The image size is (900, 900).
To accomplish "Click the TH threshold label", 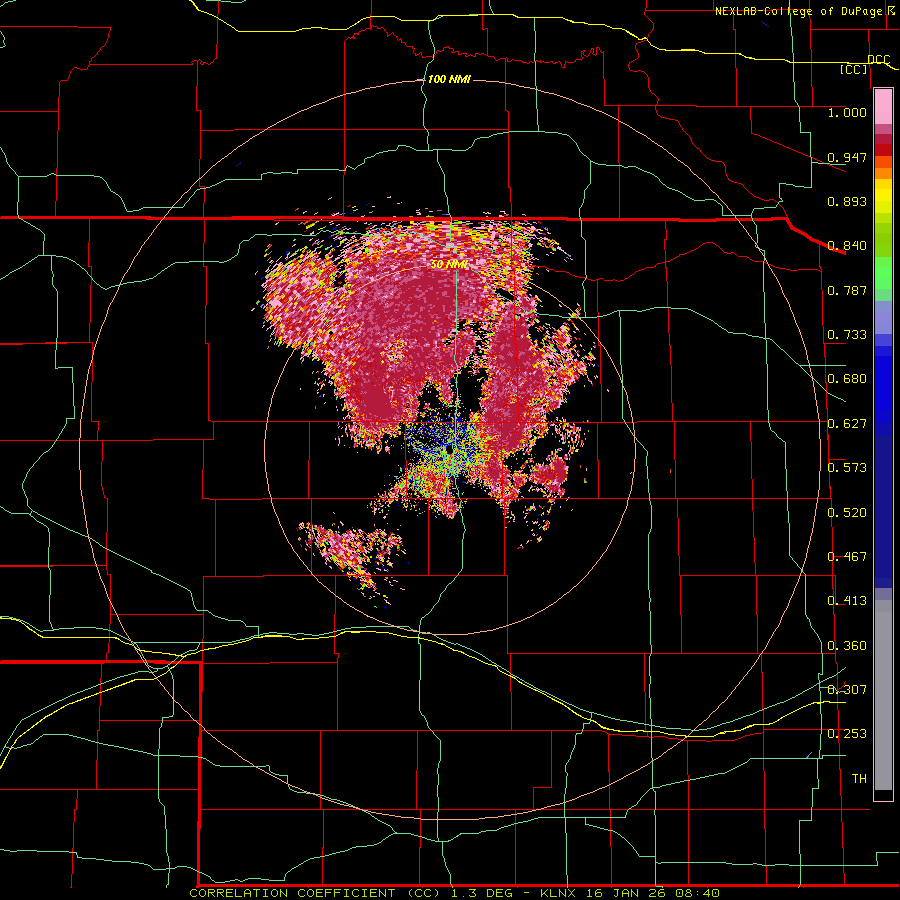I will 859,779.
